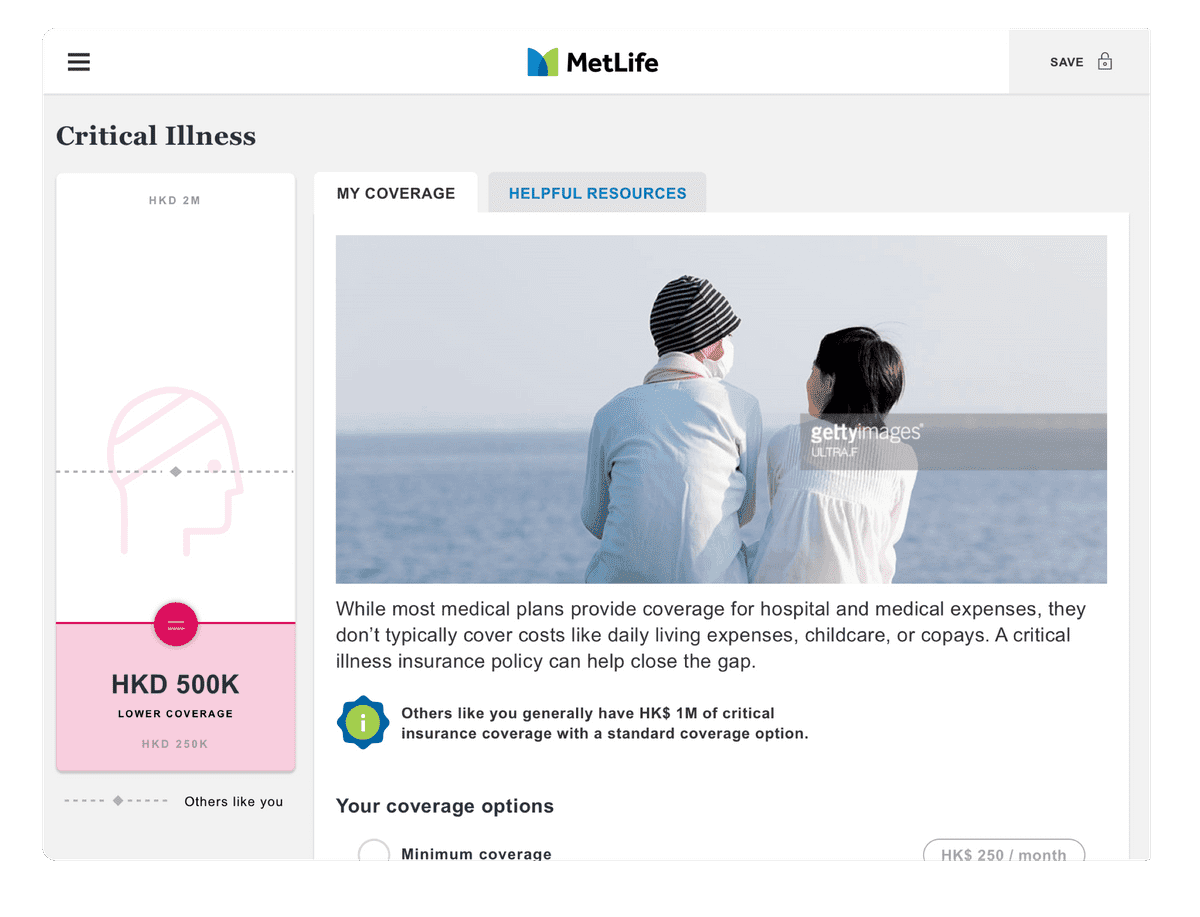The width and height of the screenshot is (1200, 917).
Task: Click the diamond icon in the legend
Action: 118,801
